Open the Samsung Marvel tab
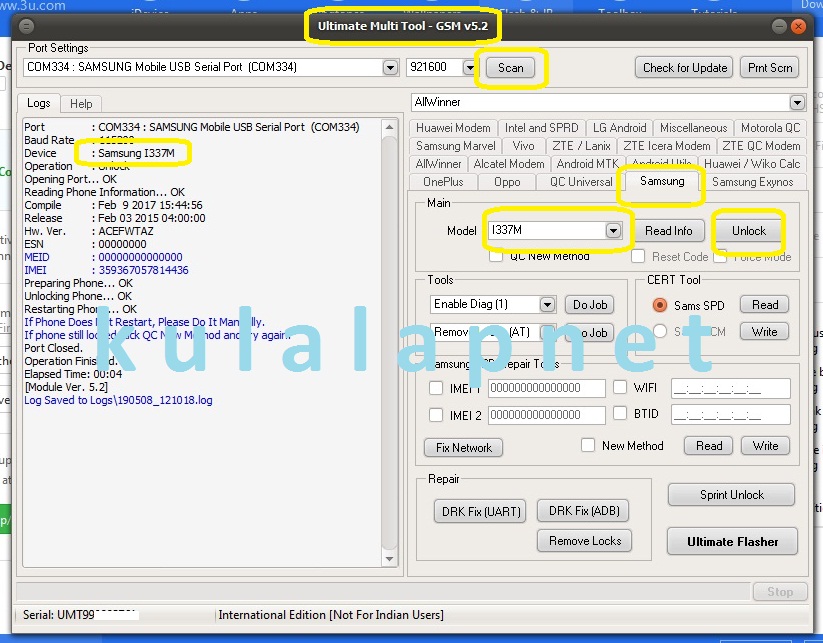 click(456, 146)
